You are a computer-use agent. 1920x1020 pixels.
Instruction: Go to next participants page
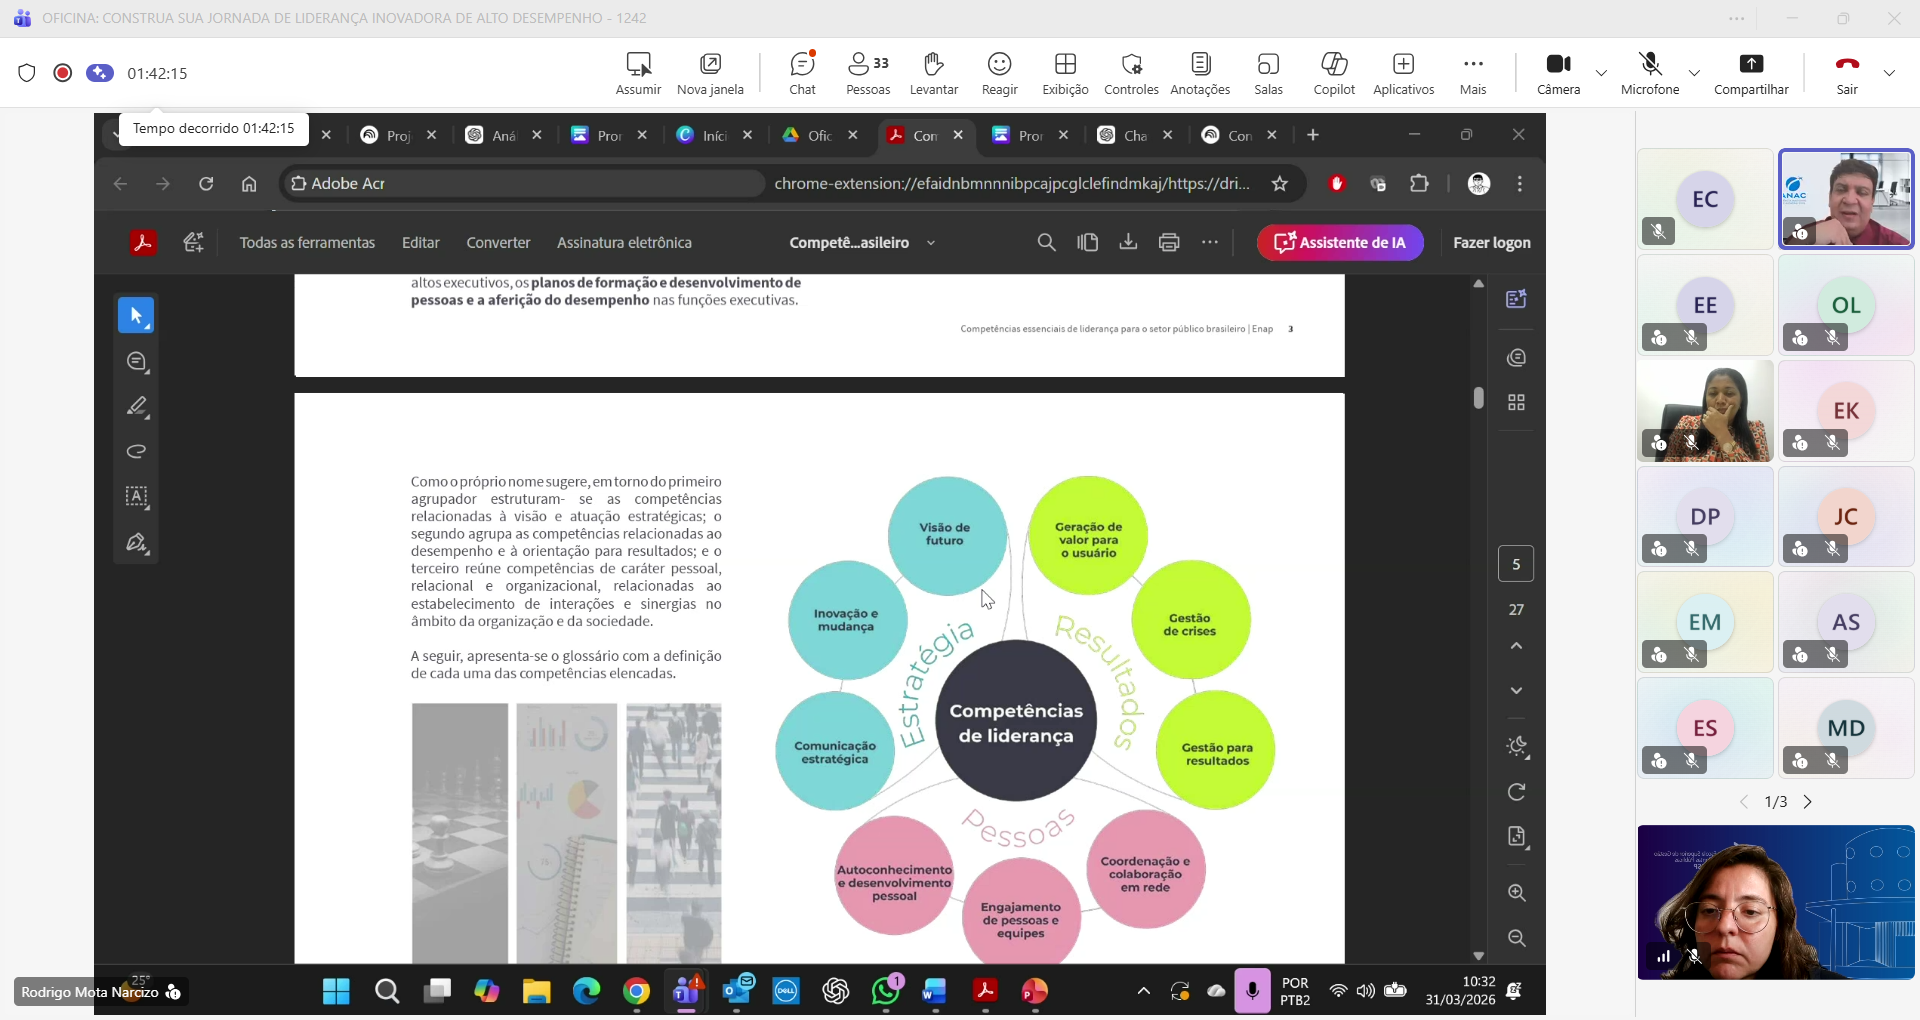tap(1807, 802)
